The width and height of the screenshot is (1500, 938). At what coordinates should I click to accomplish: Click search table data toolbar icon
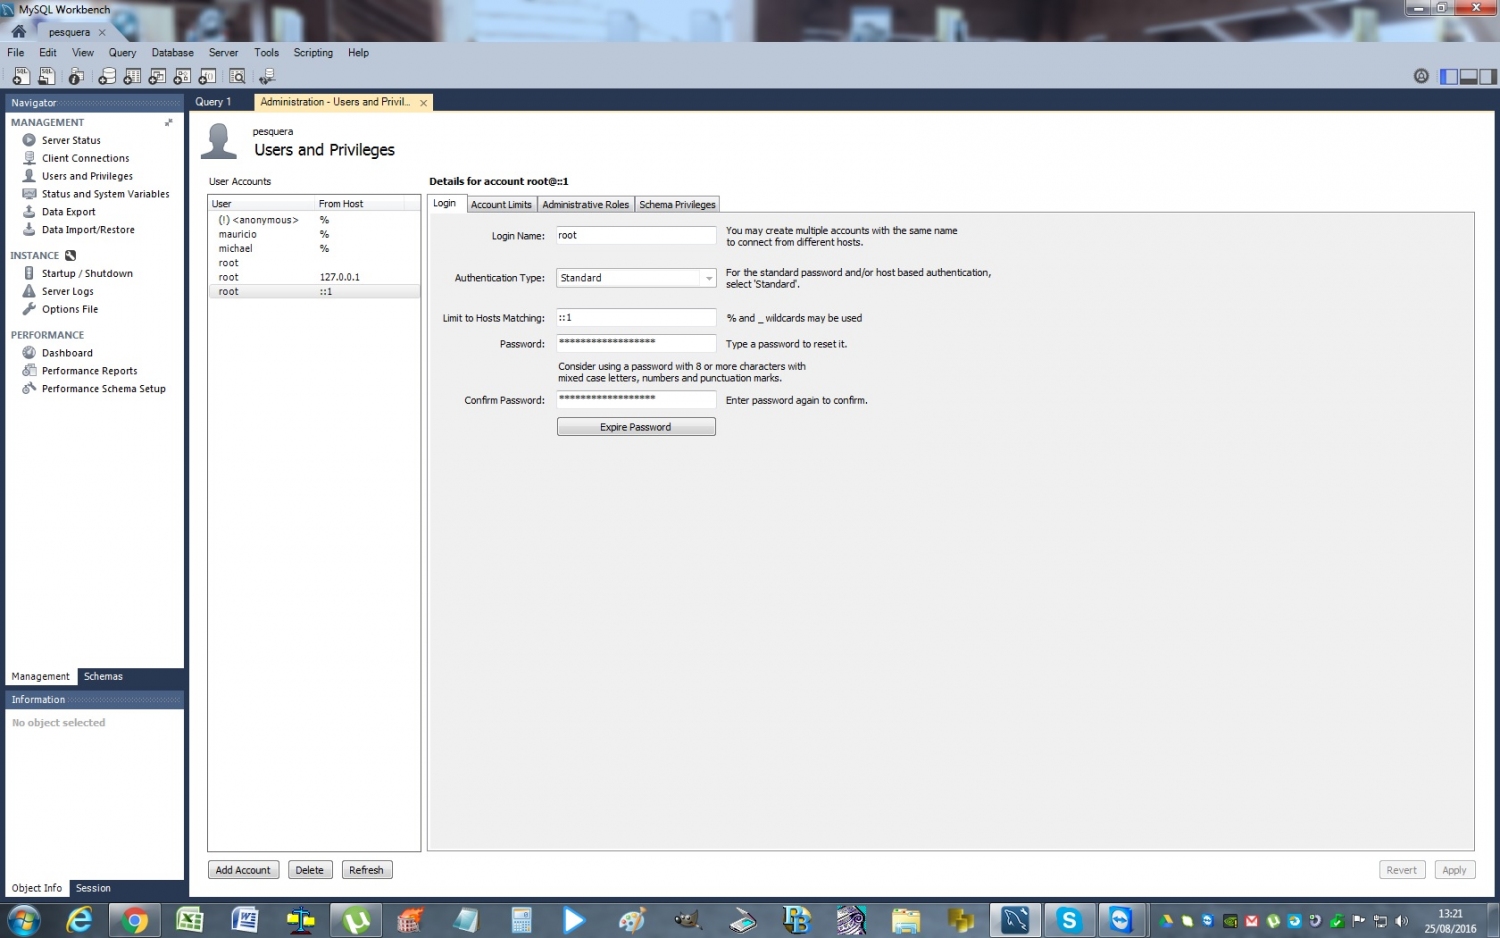point(237,76)
